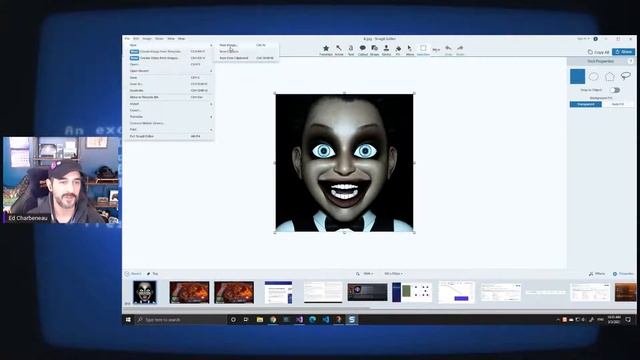
Task: Open Microsoft Edge from taskbar
Action: click(312, 320)
